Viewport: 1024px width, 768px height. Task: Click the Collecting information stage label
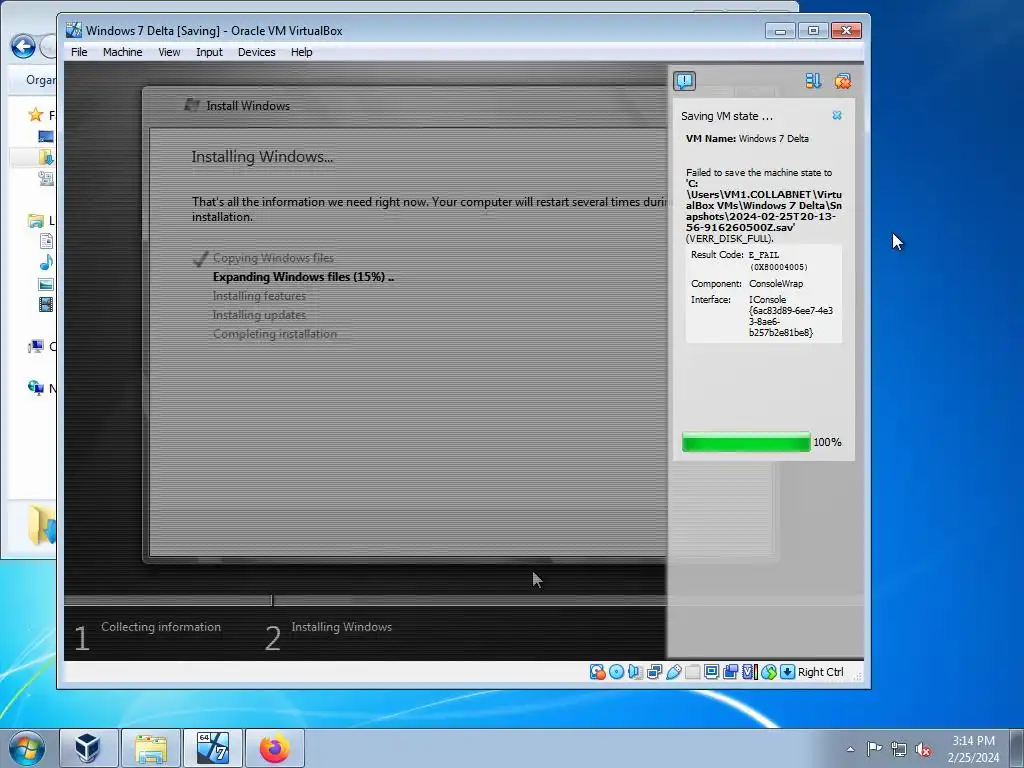click(x=161, y=627)
